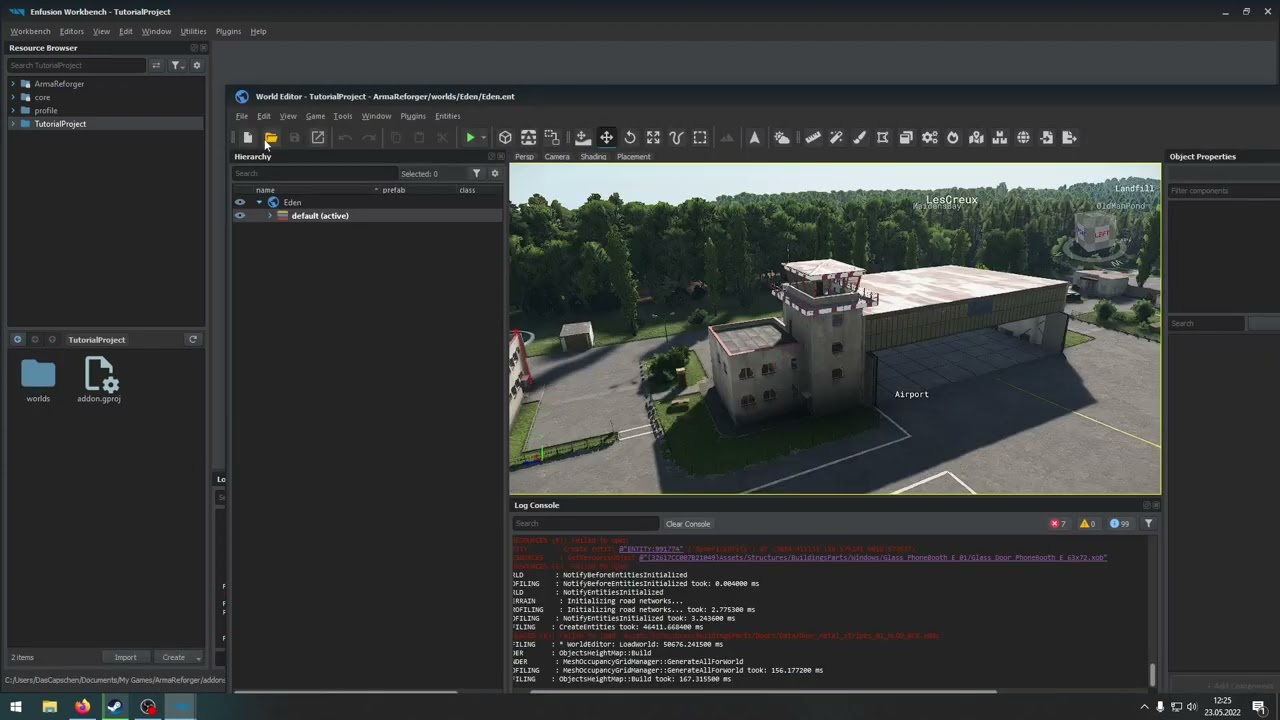1280x720 pixels.
Task: Open the map markers tool icon
Action: [976, 138]
